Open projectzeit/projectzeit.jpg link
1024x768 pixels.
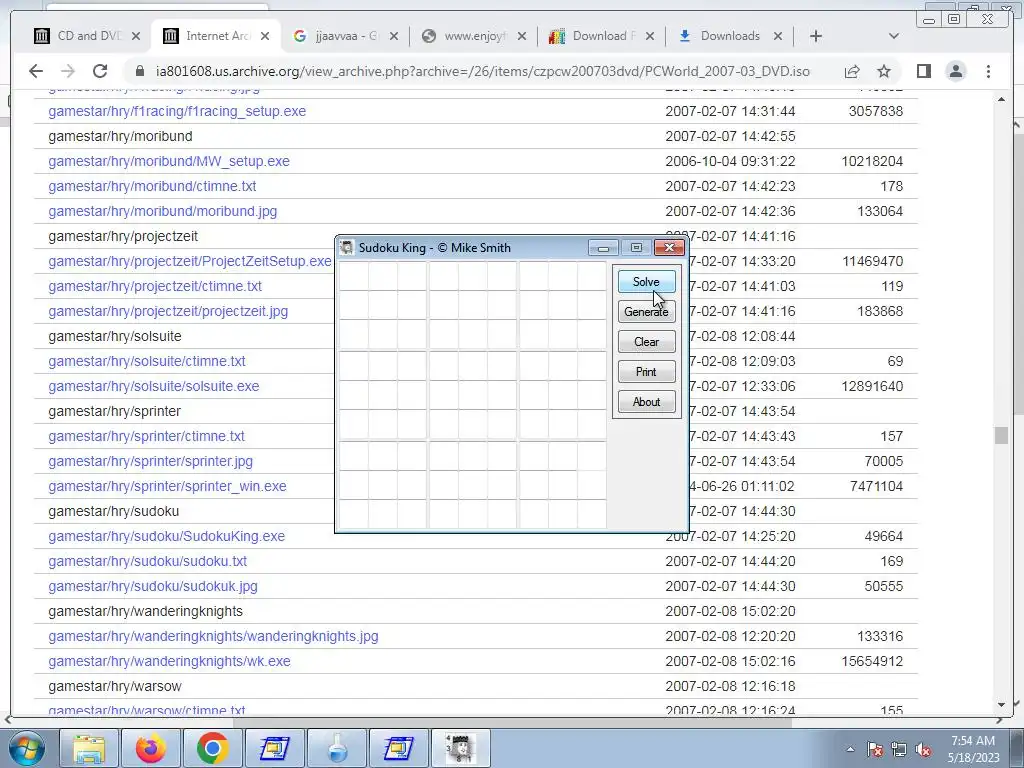pos(168,312)
